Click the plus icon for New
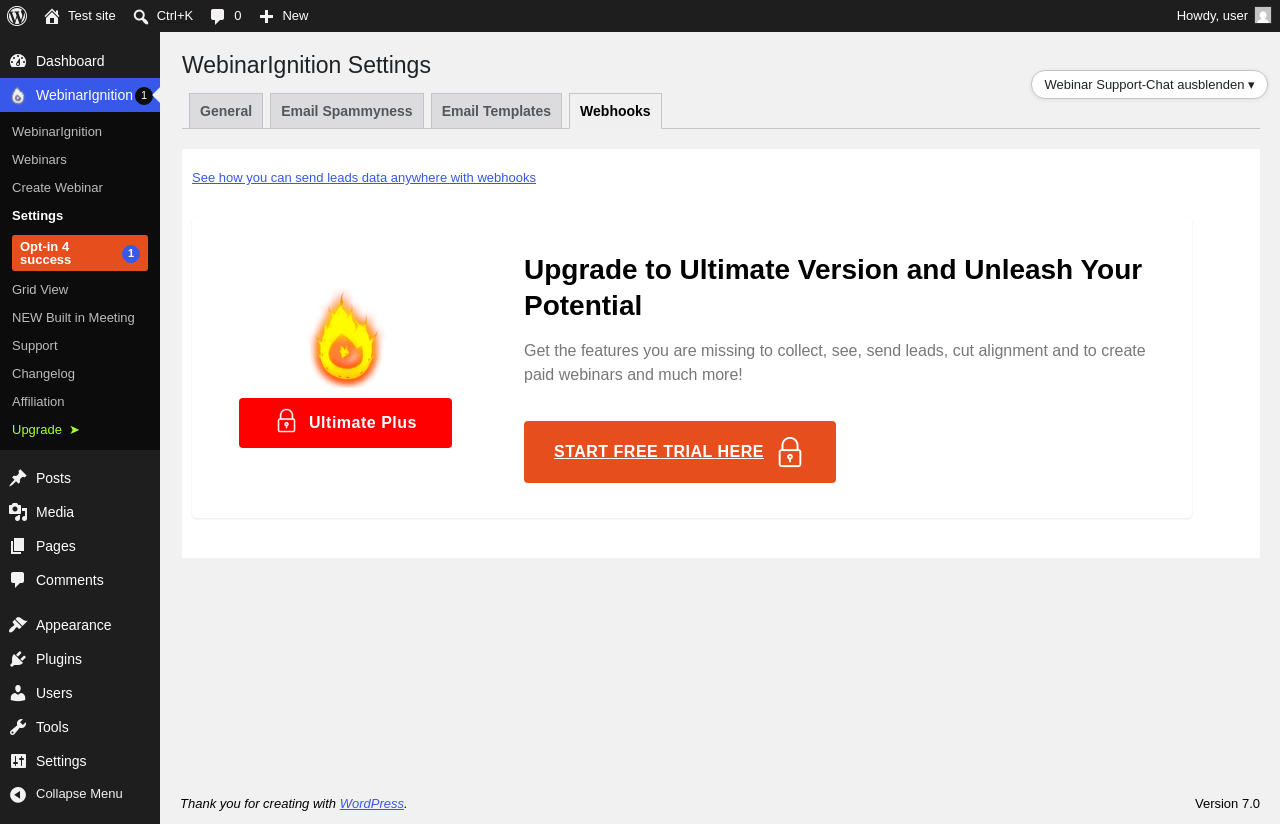Screen dimensions: 1280x824 click(x=266, y=16)
